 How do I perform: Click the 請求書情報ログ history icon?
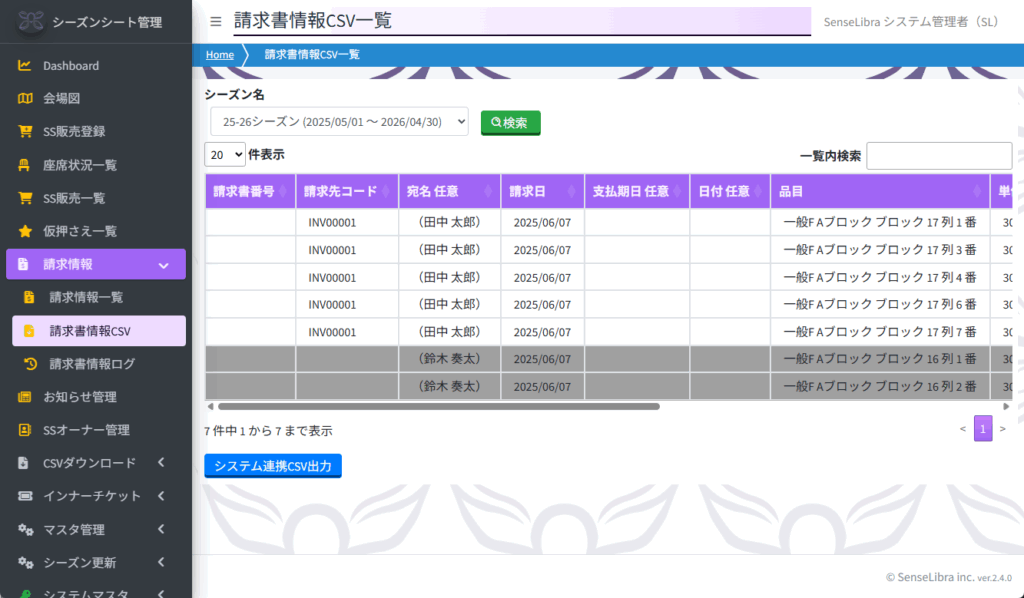pos(31,364)
